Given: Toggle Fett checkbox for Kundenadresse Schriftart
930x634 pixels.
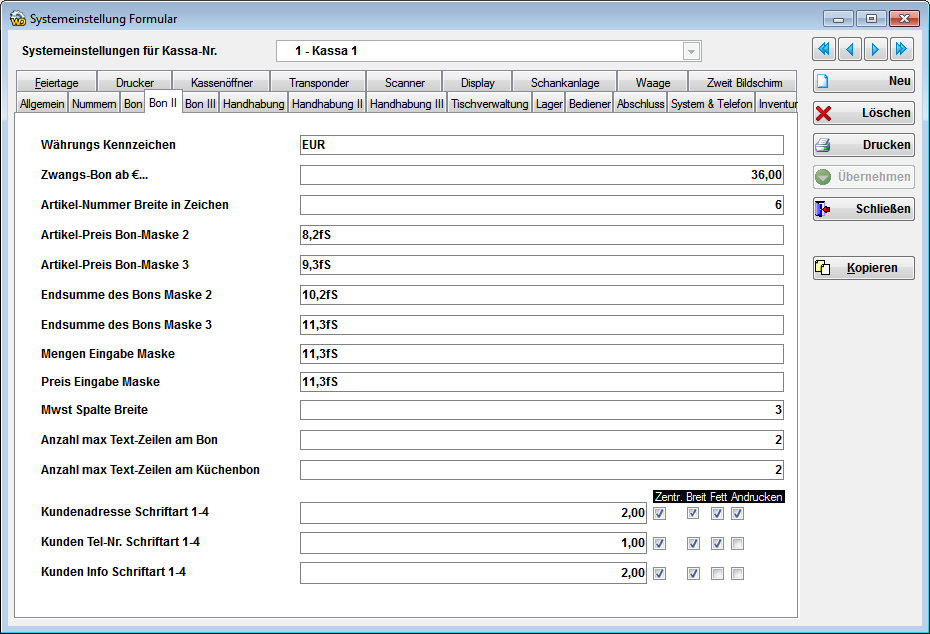Looking at the screenshot, I should tap(717, 514).
